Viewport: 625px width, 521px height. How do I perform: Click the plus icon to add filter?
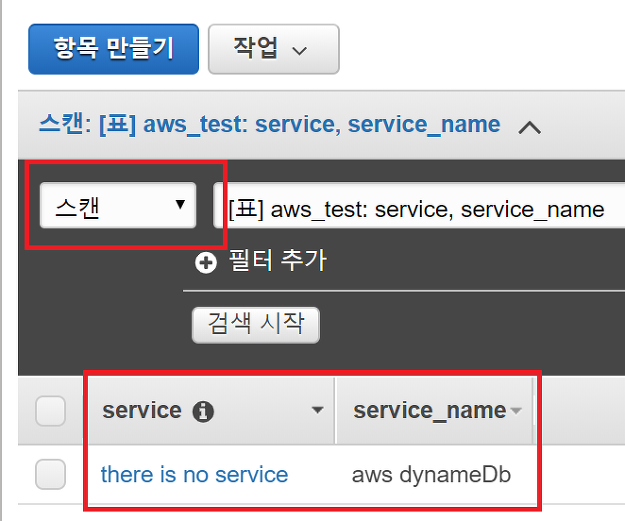(206, 263)
